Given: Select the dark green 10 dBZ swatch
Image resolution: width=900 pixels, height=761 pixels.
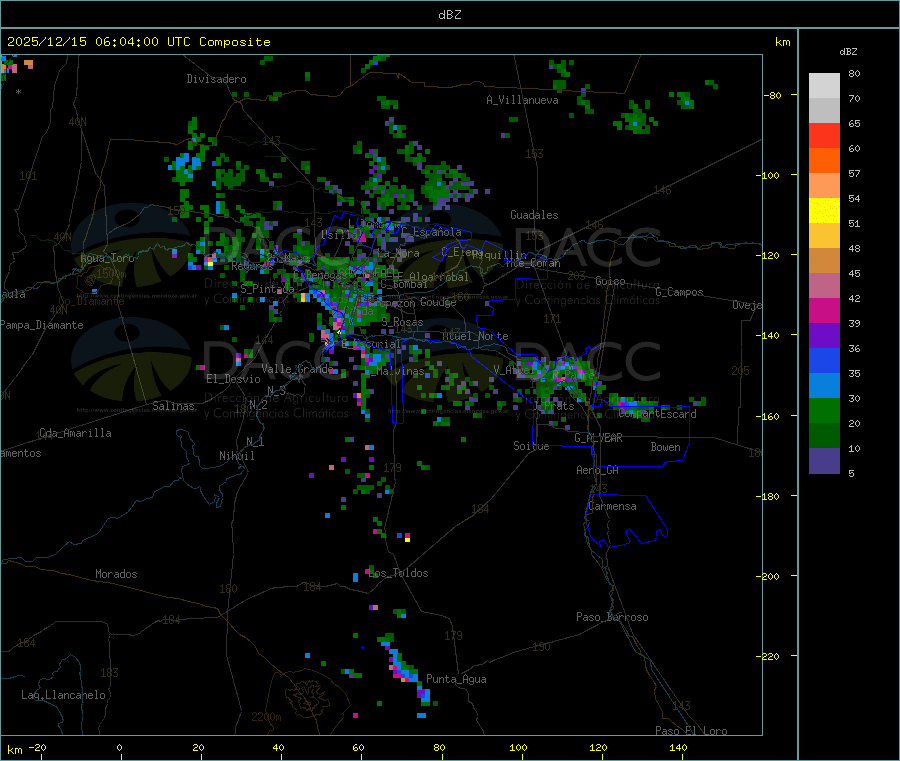Looking at the screenshot, I should tap(824, 435).
